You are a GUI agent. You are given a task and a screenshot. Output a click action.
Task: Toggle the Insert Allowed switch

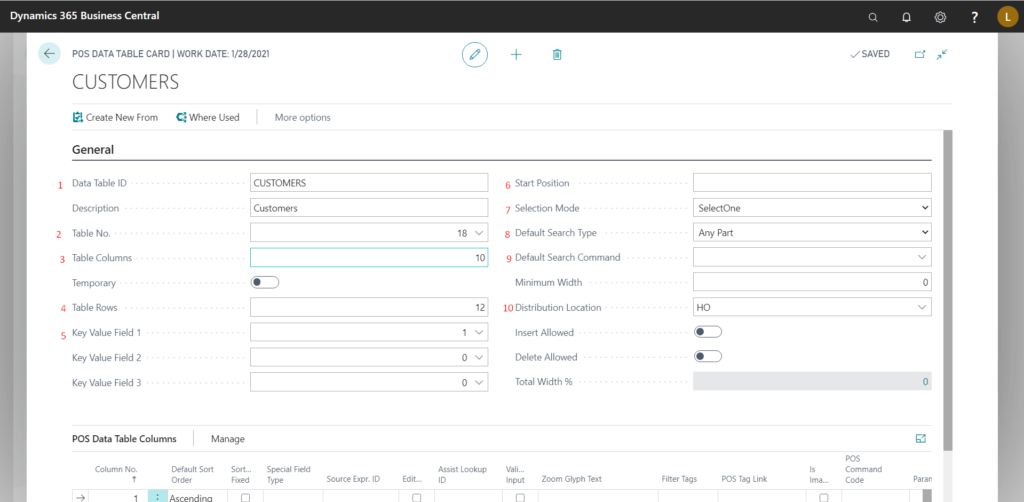point(707,332)
